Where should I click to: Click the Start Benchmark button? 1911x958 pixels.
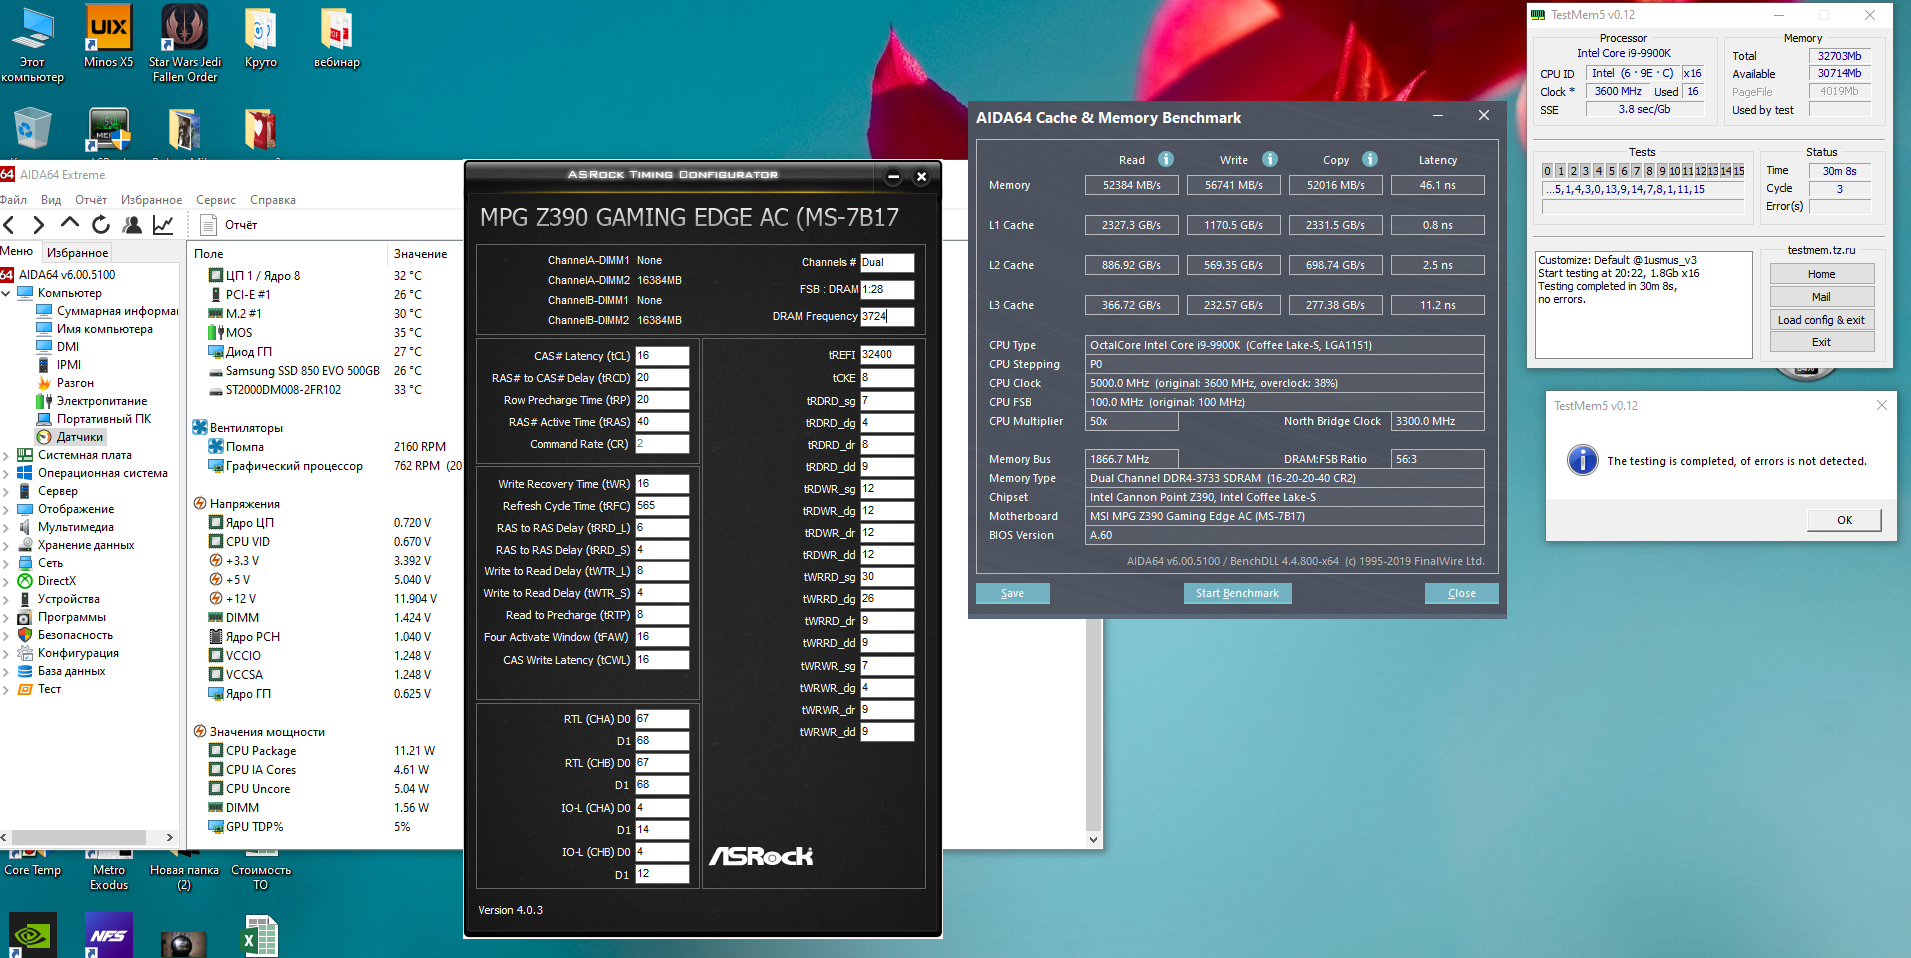tap(1237, 593)
